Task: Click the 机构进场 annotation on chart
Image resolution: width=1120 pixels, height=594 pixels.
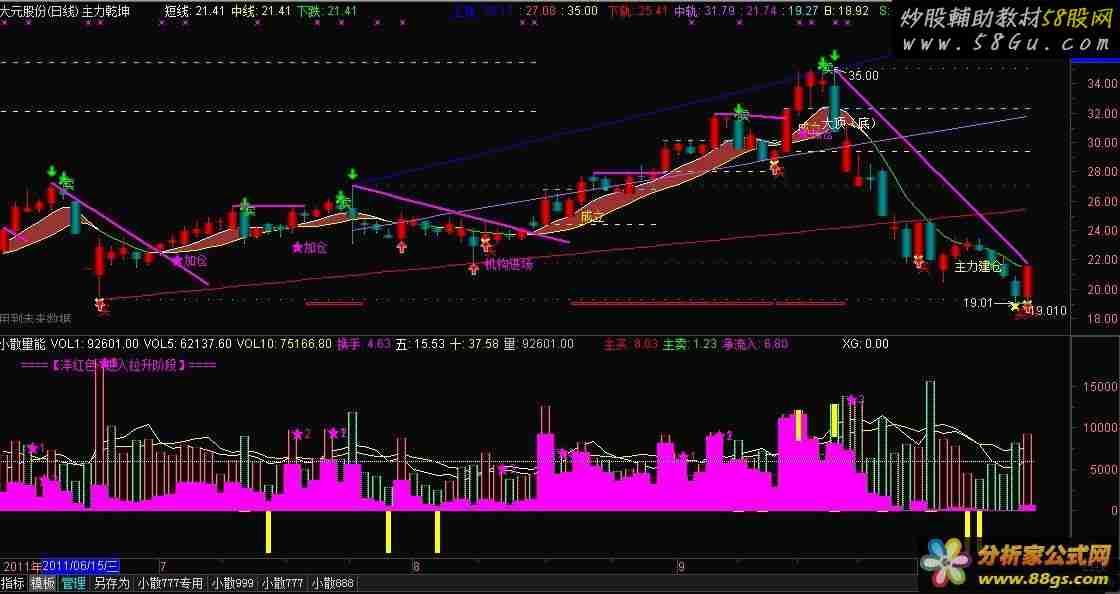Action: tap(509, 264)
